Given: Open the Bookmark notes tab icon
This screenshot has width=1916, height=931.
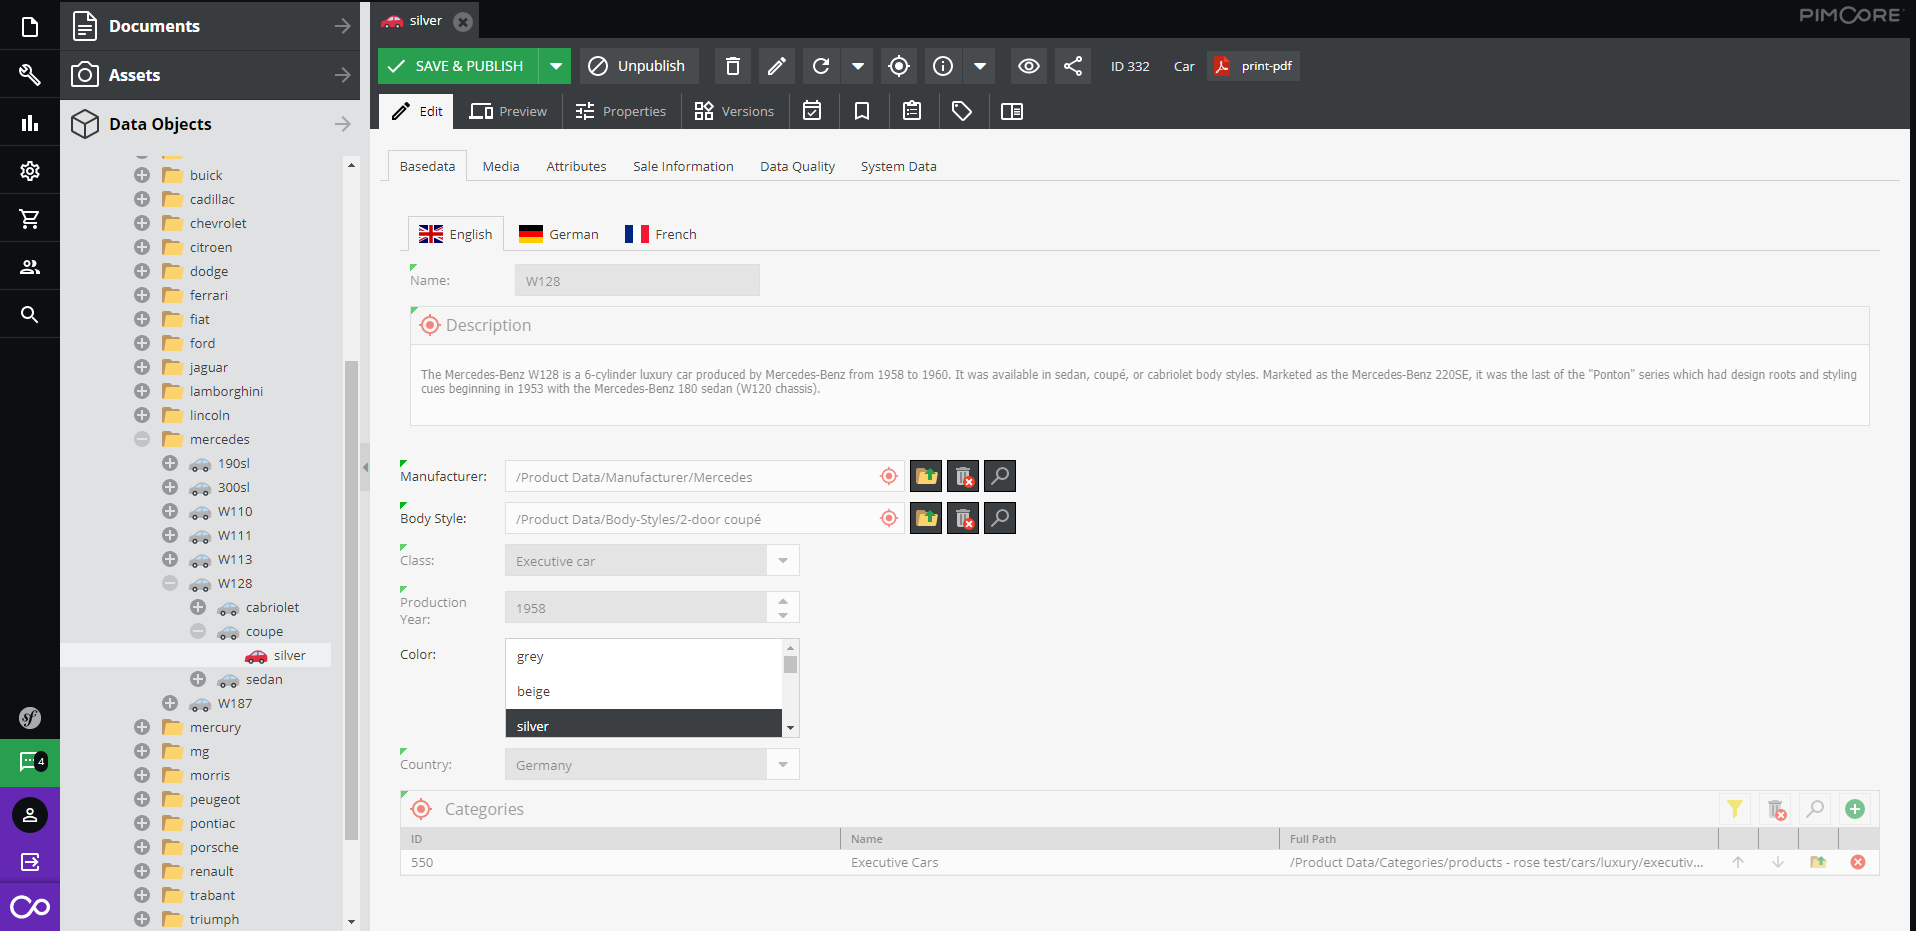Looking at the screenshot, I should [x=862, y=111].
